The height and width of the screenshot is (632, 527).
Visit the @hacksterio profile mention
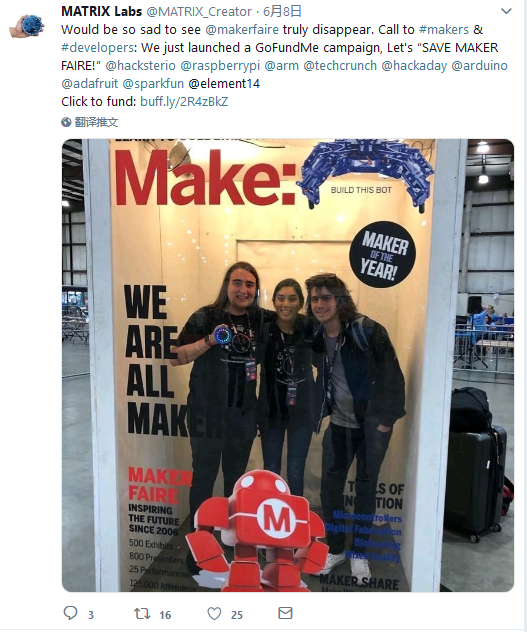[x=140, y=65]
